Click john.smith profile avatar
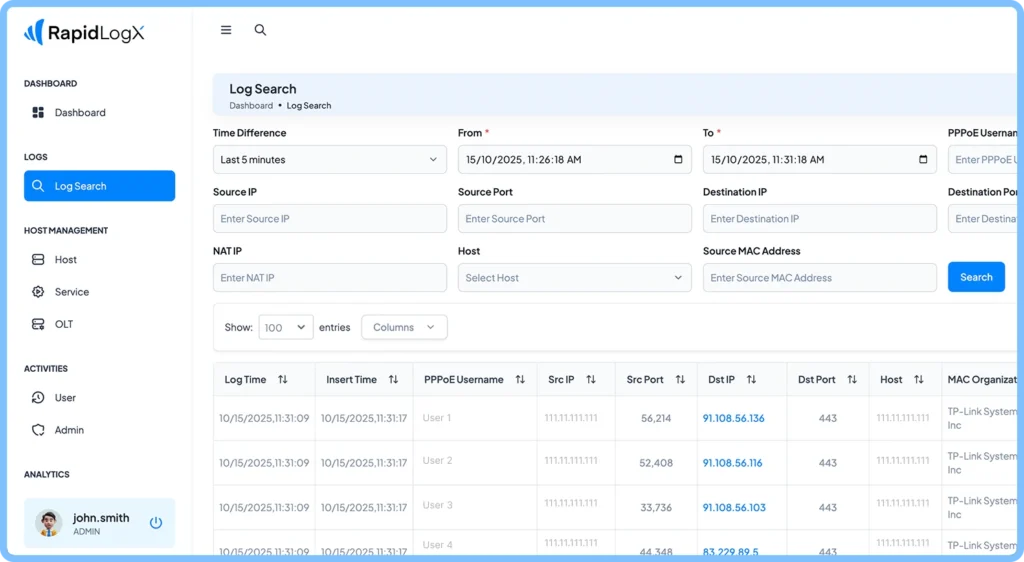1024x562 pixels. coord(48,523)
